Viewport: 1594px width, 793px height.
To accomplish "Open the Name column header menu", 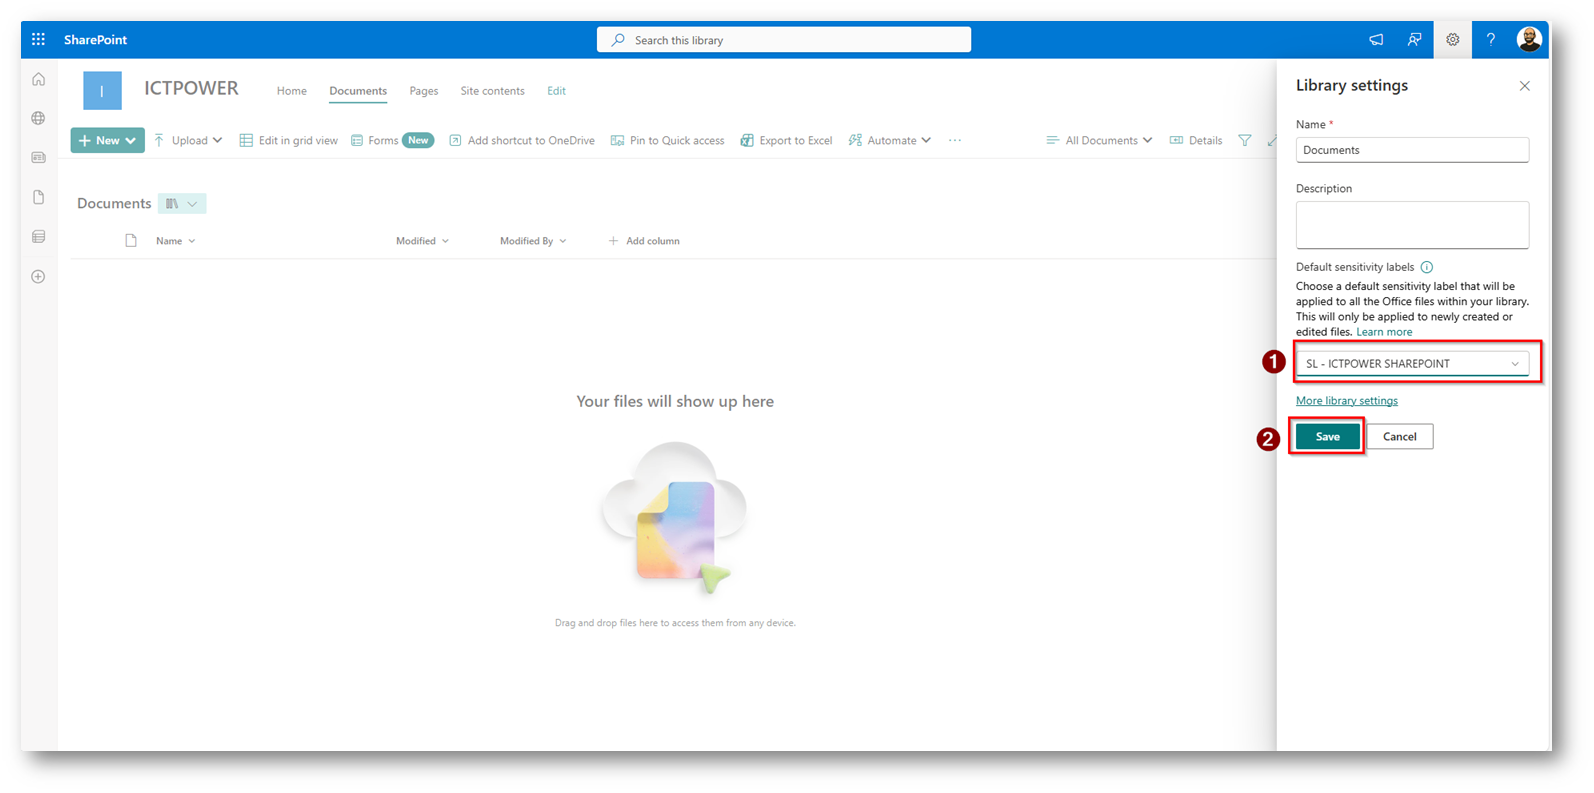I will [176, 241].
